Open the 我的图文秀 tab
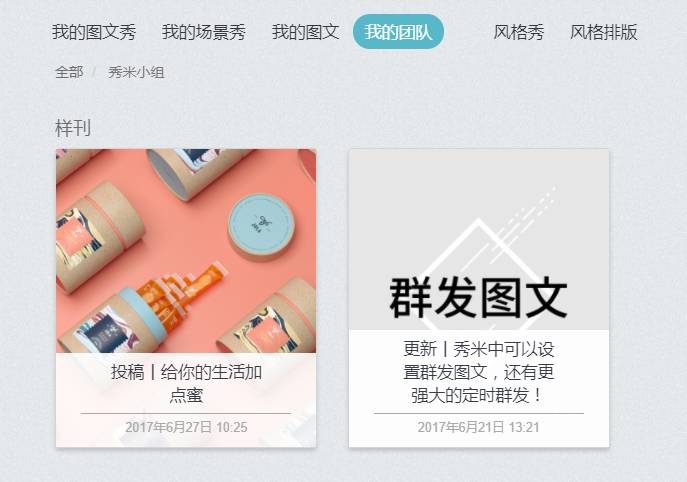The height and width of the screenshot is (482, 687). (94, 32)
